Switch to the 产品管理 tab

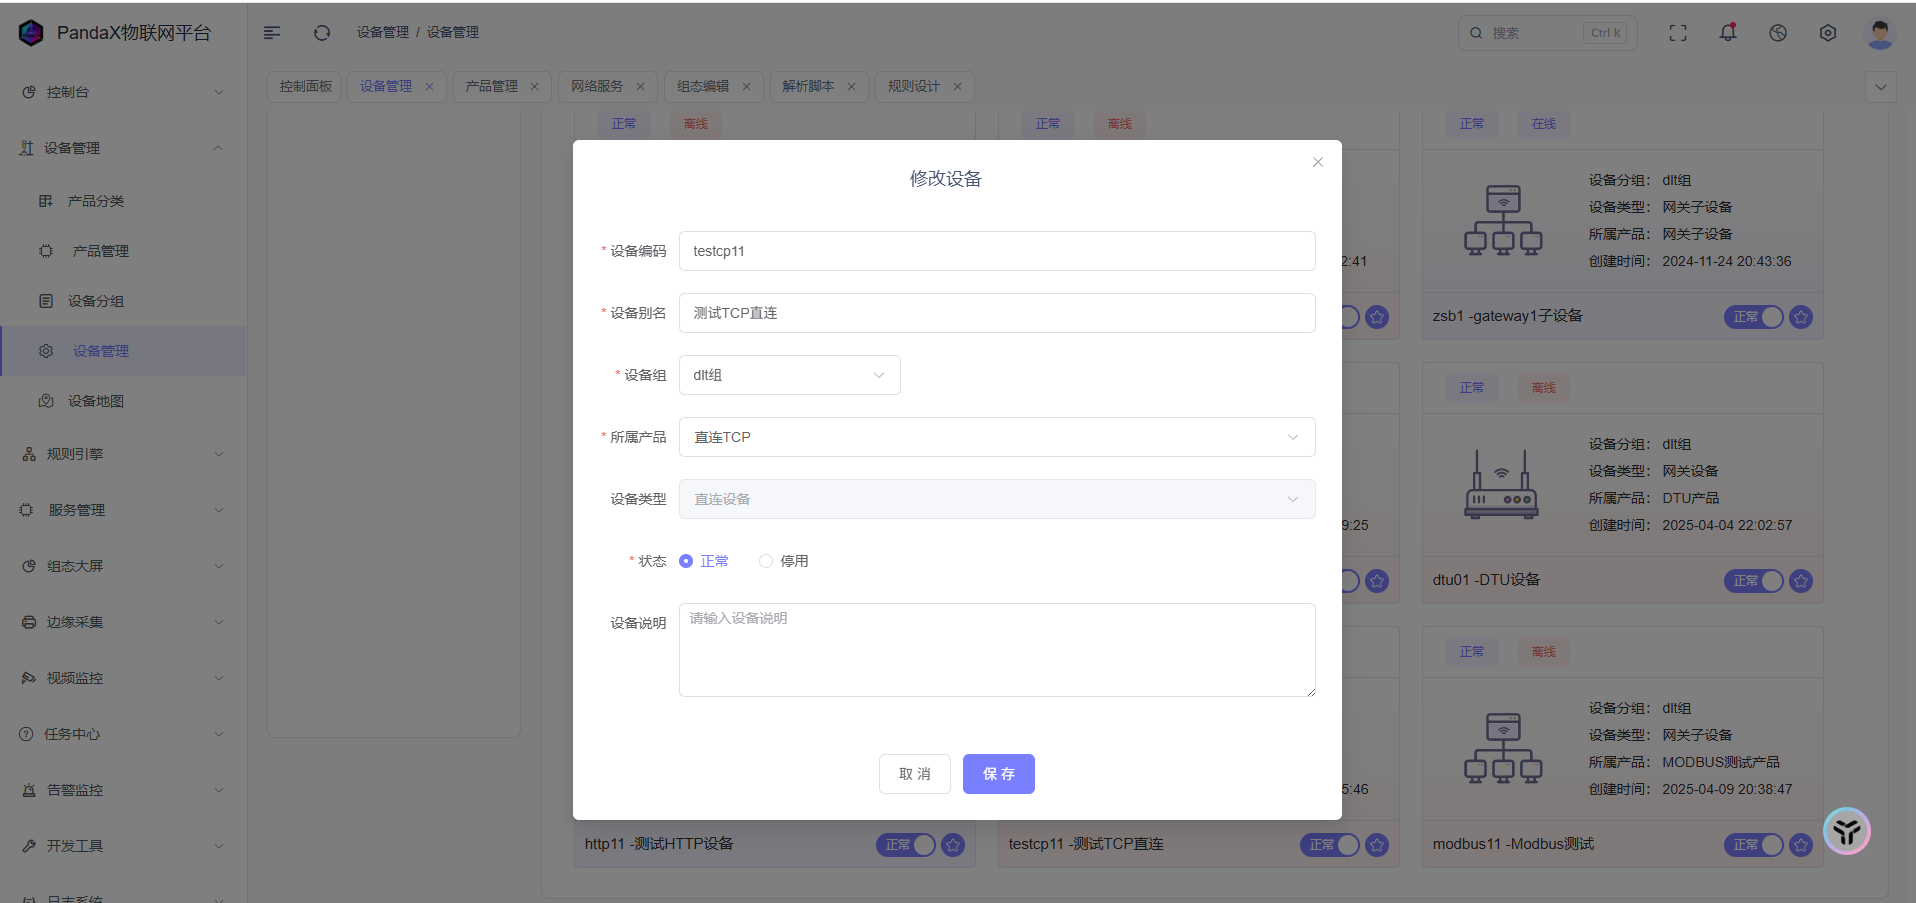tap(491, 87)
